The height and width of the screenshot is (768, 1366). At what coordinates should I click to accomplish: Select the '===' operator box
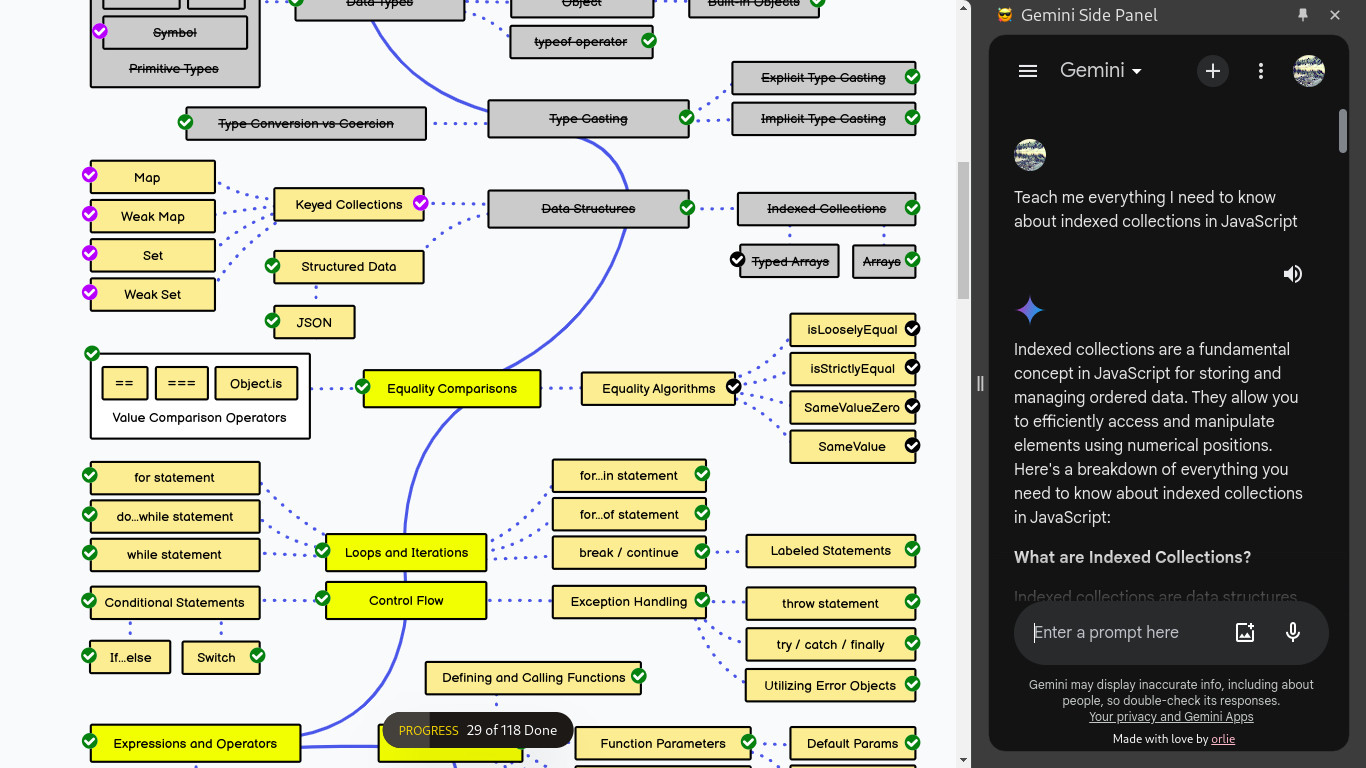tap(182, 384)
